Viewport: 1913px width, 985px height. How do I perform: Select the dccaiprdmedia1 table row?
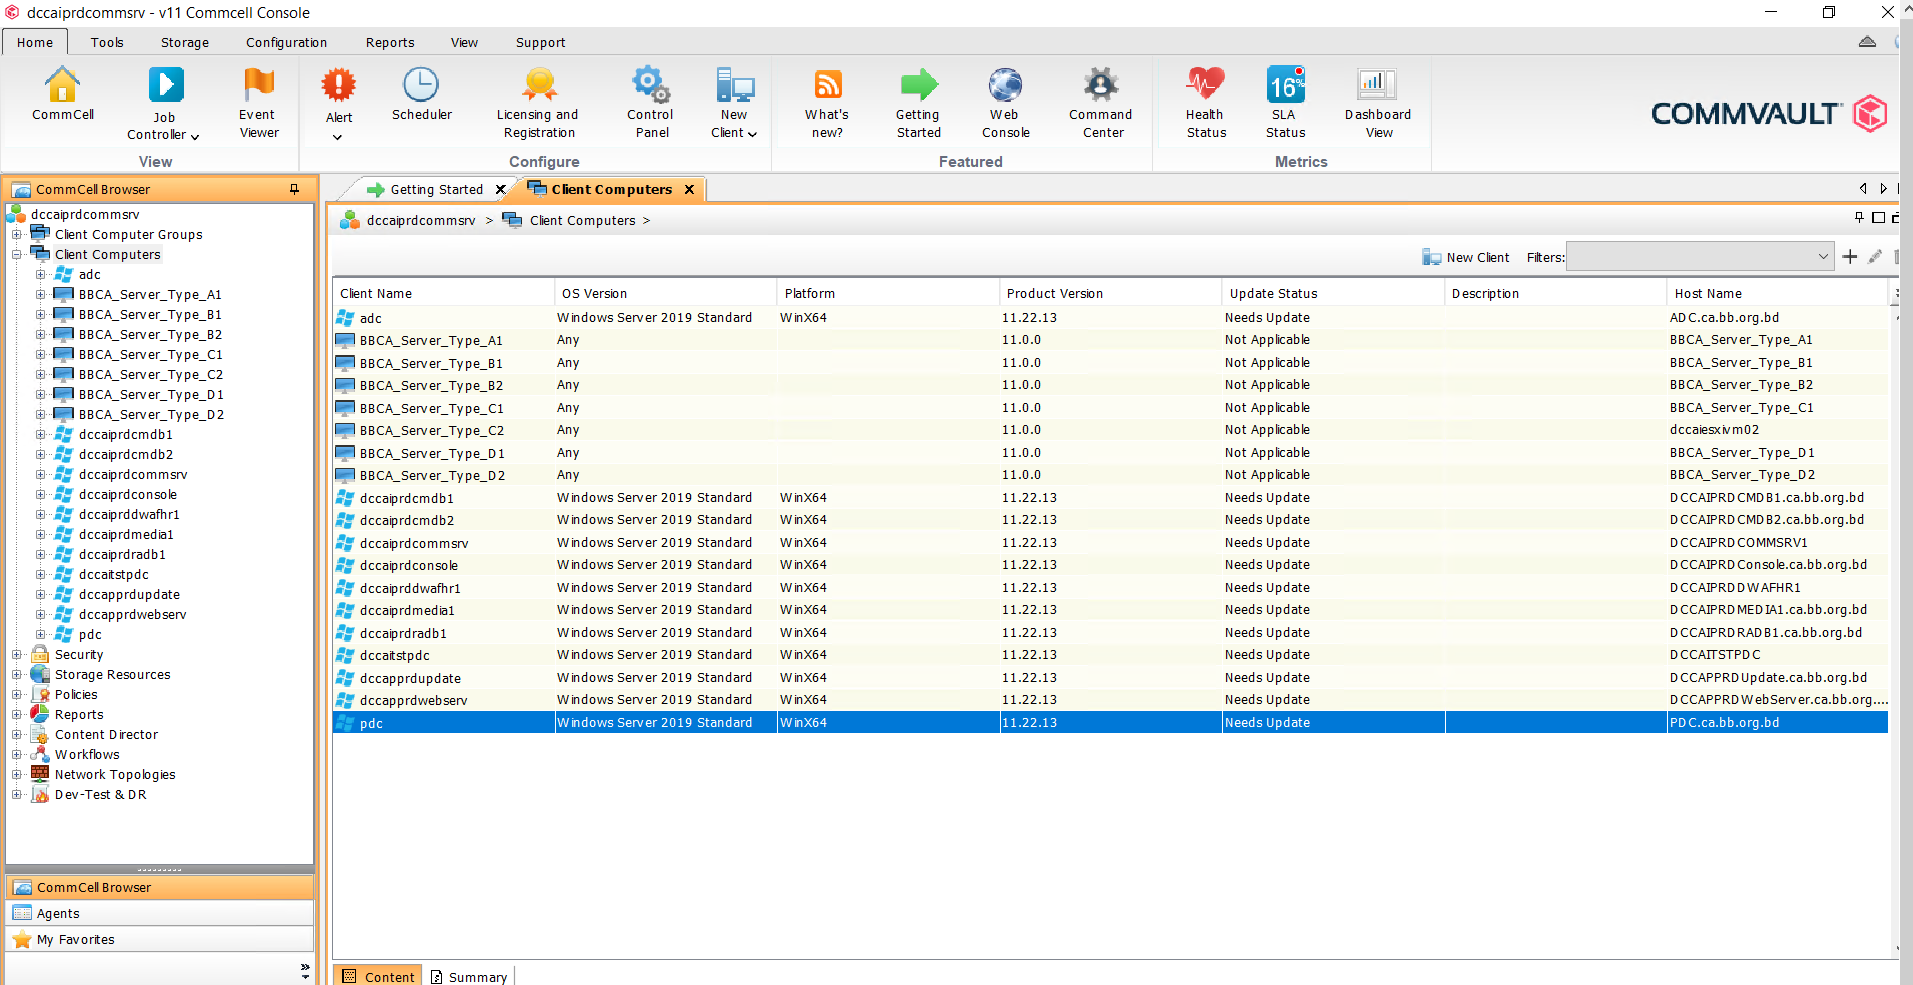1110,610
